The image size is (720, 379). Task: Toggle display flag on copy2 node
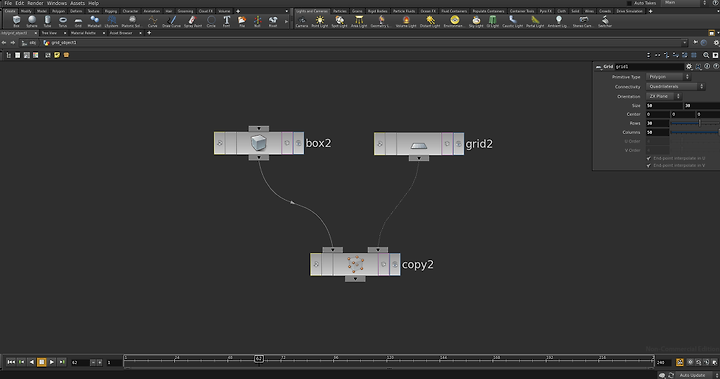[395, 265]
